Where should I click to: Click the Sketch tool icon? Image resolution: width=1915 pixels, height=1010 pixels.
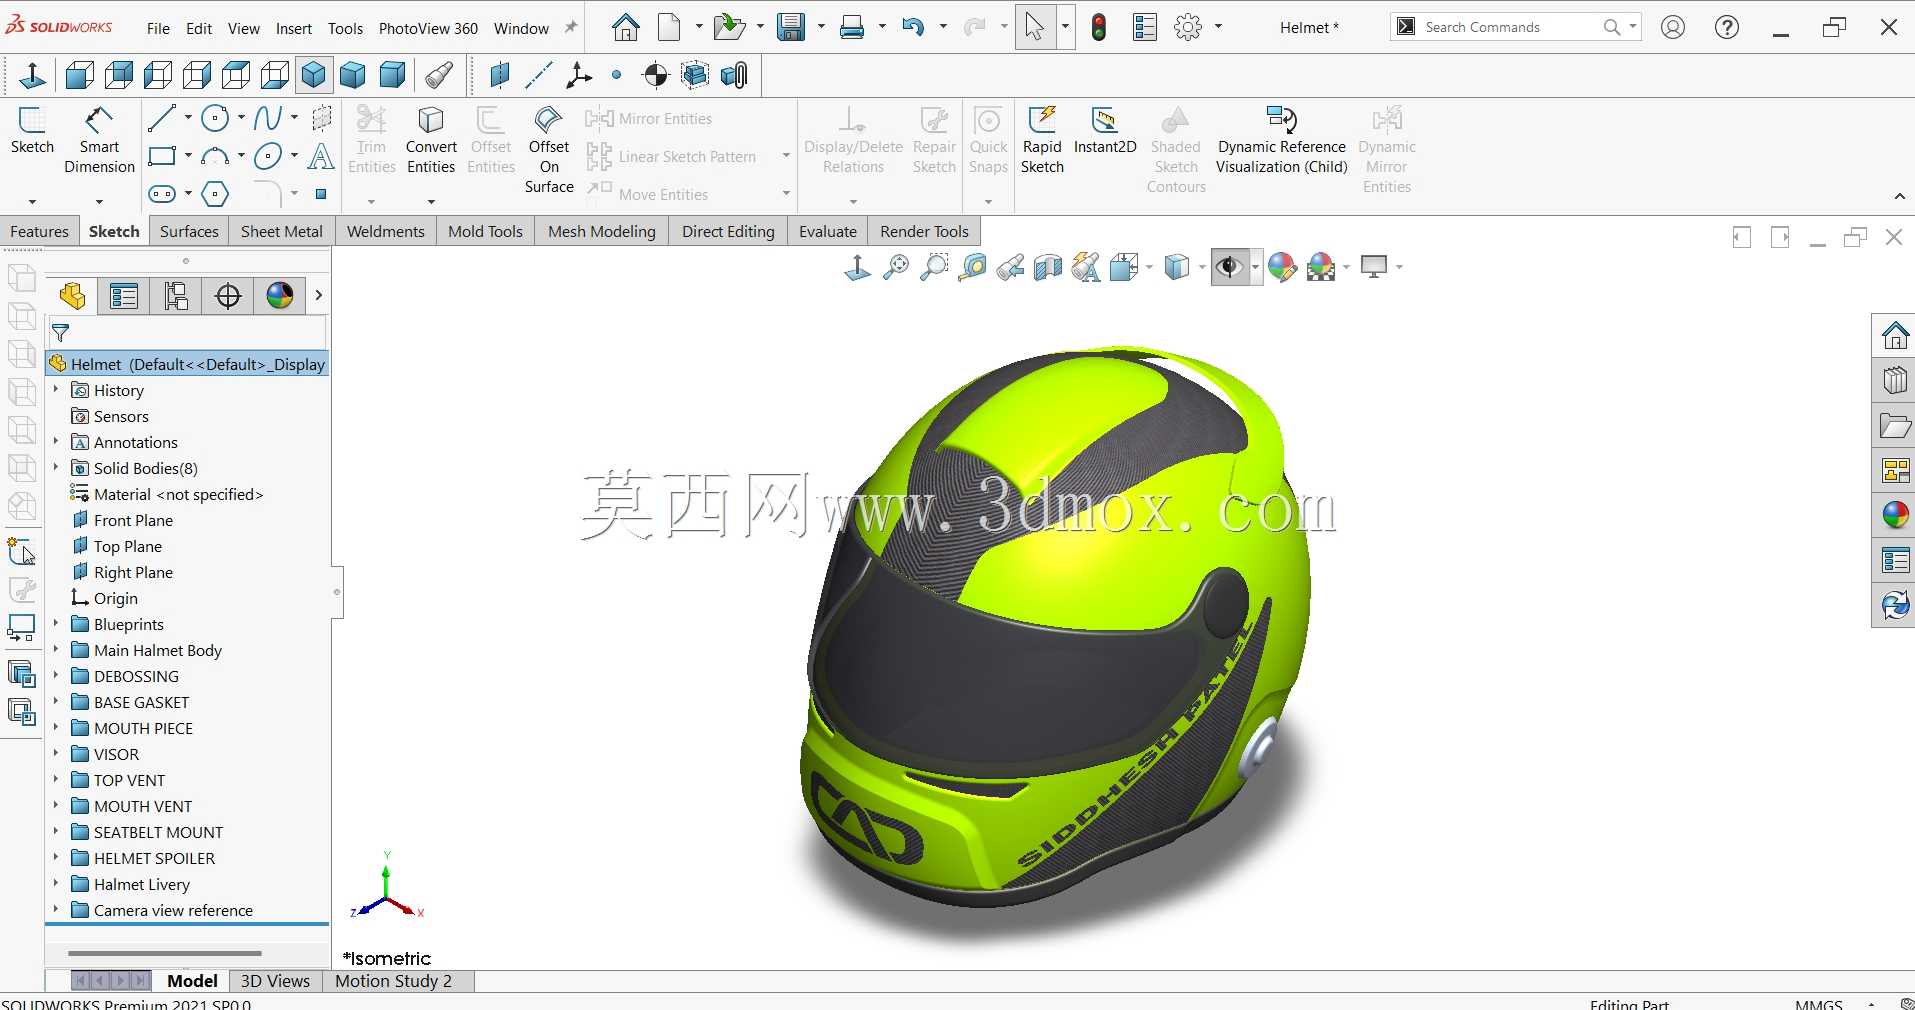pyautogui.click(x=32, y=131)
